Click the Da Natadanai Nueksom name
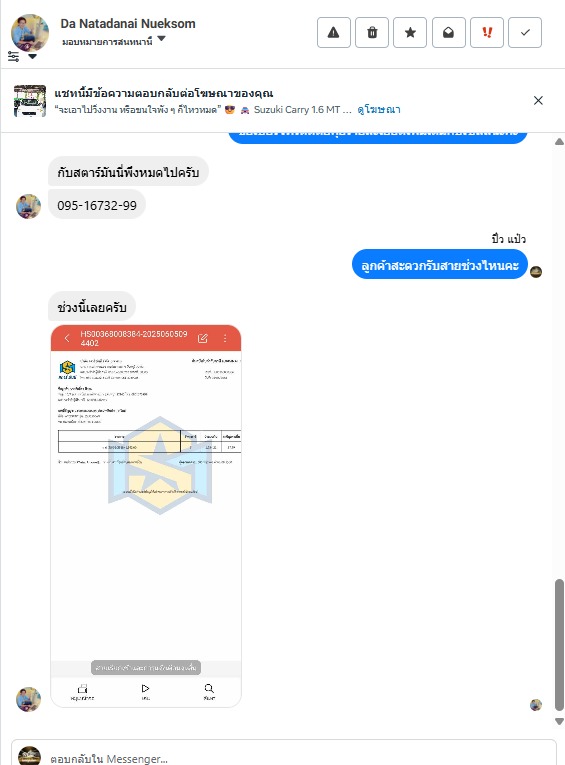 tap(128, 23)
